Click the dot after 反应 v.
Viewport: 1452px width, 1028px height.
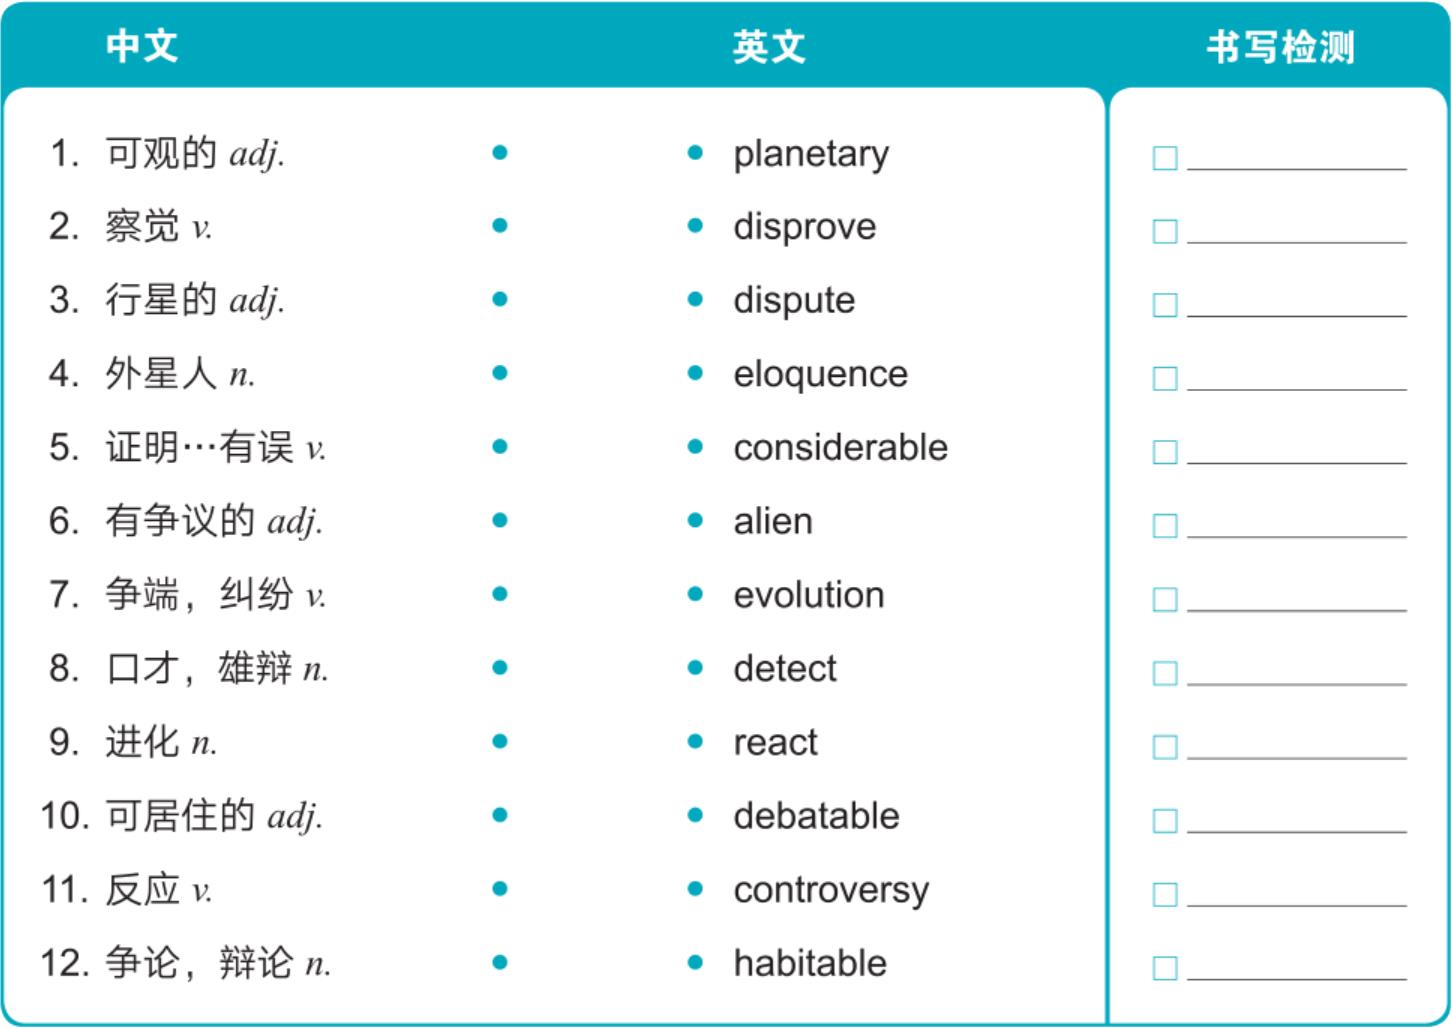click(500, 889)
